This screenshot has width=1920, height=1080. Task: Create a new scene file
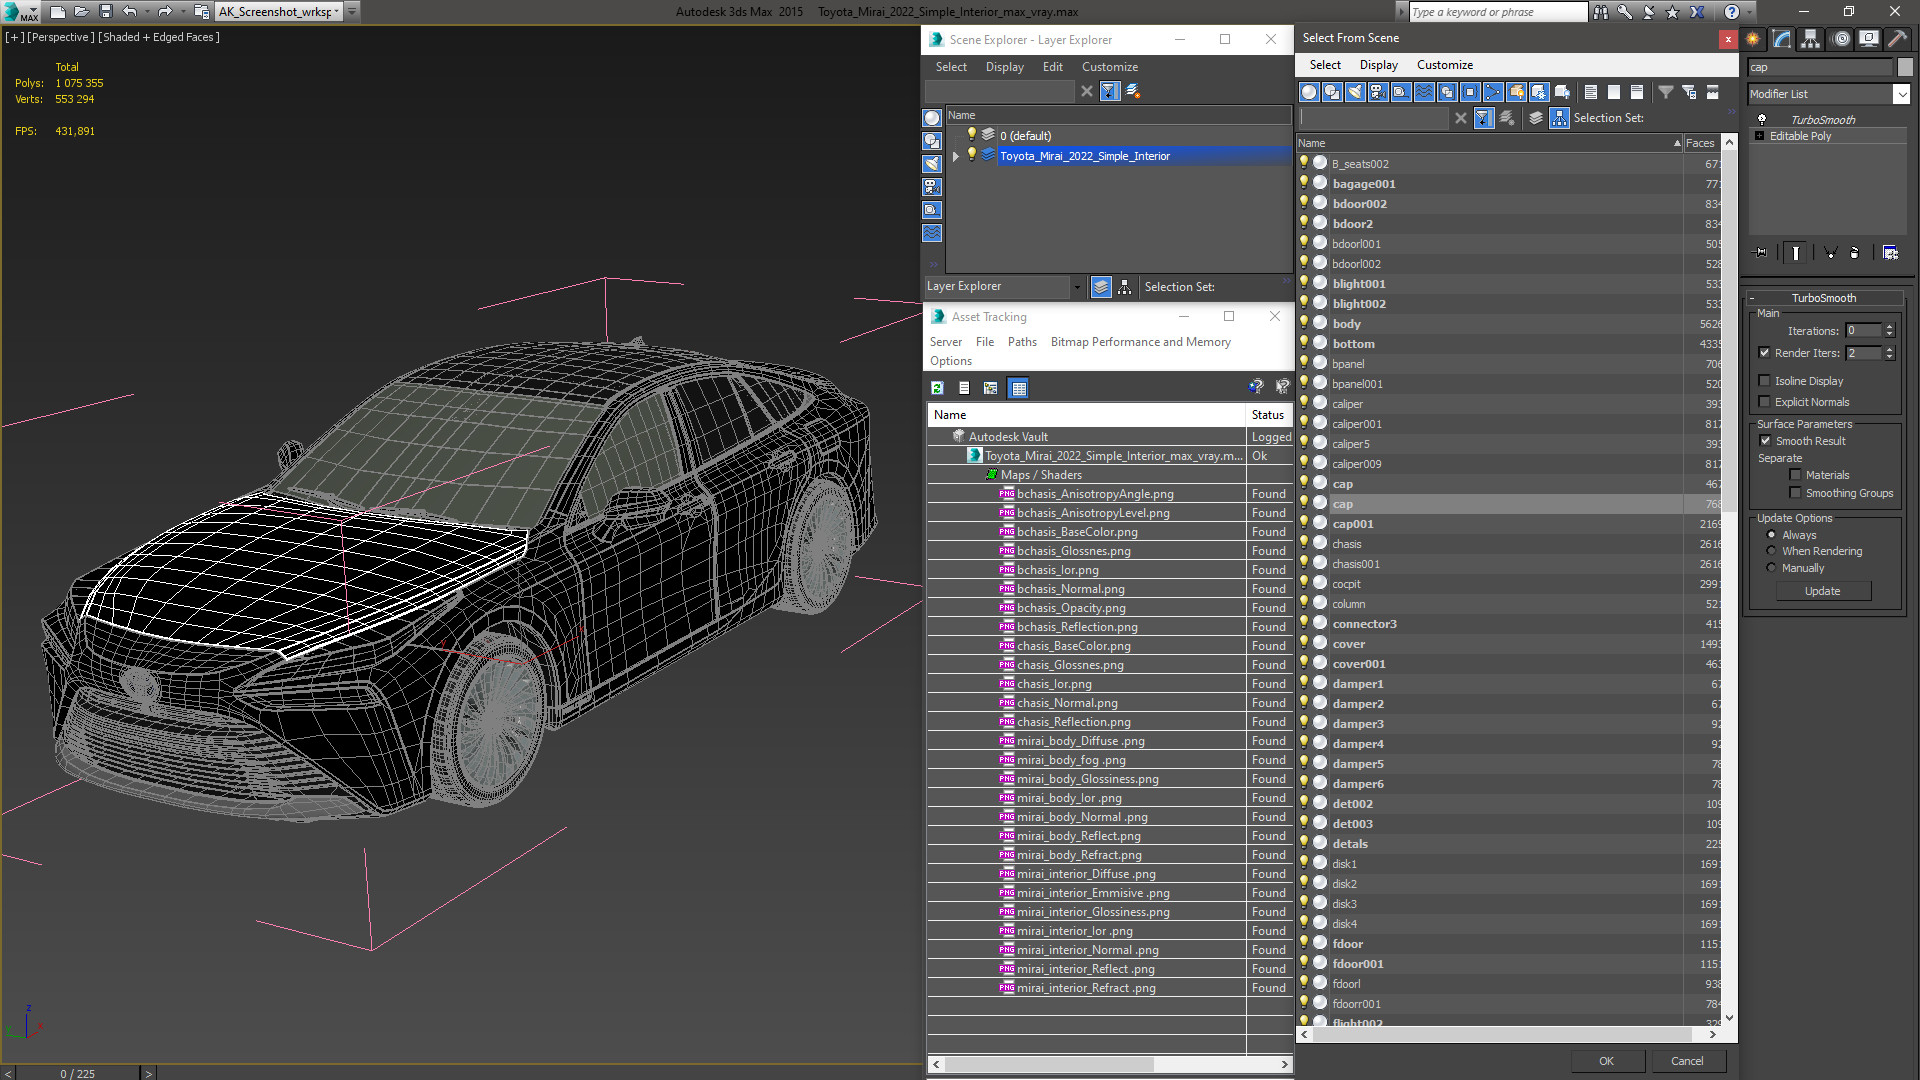(x=58, y=12)
